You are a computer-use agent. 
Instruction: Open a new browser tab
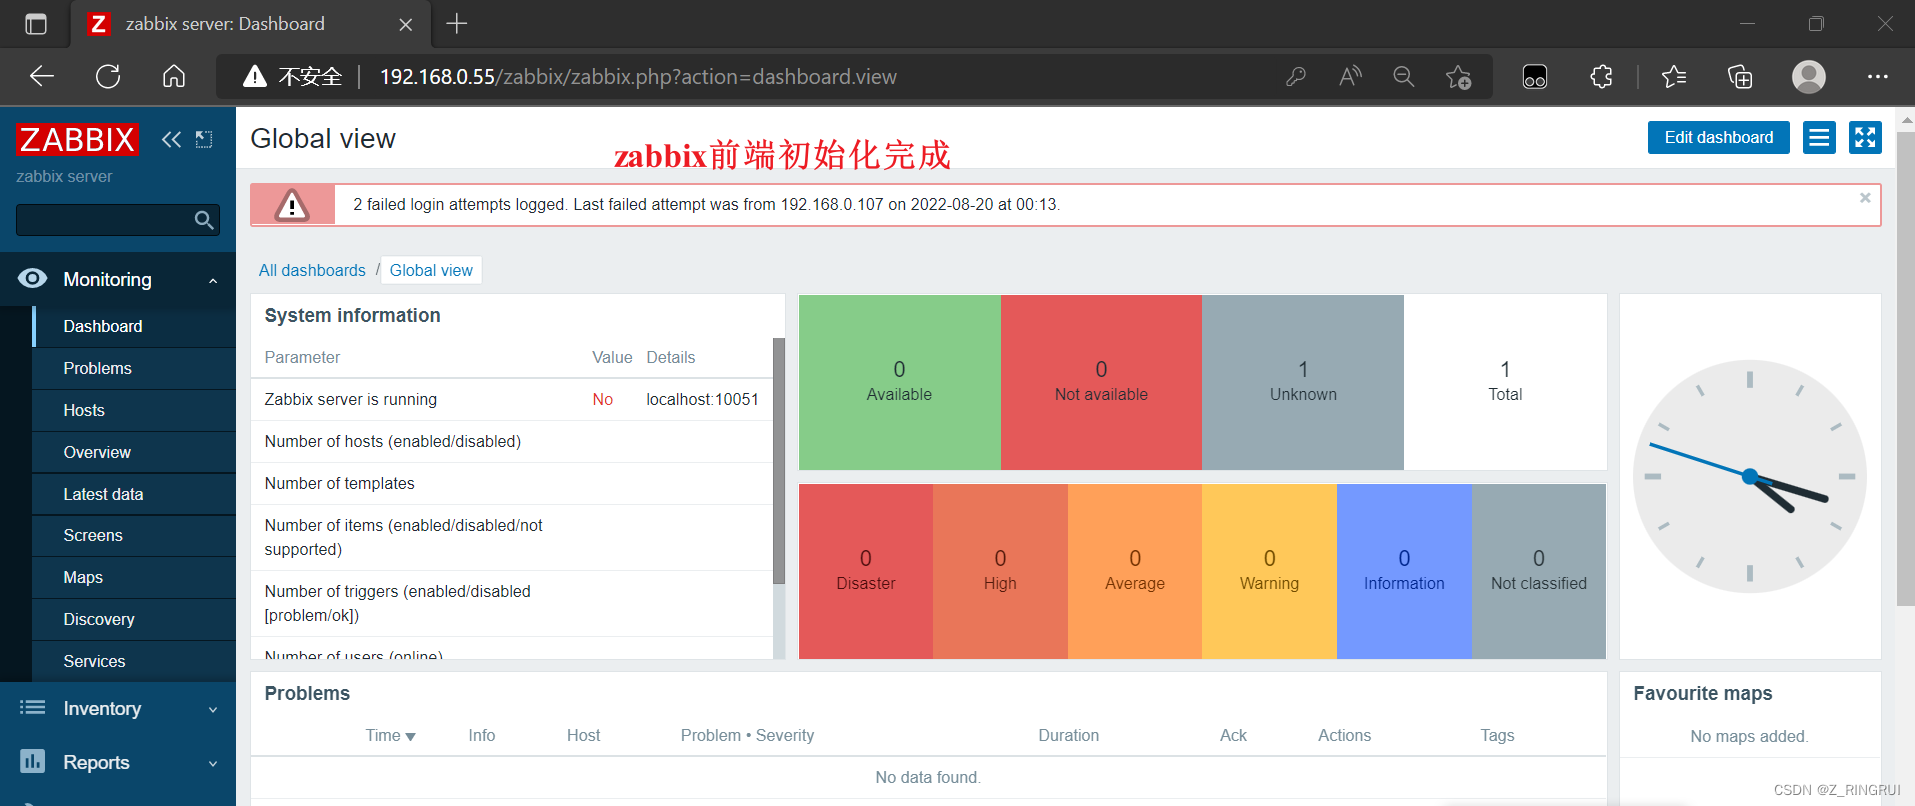pyautogui.click(x=457, y=24)
